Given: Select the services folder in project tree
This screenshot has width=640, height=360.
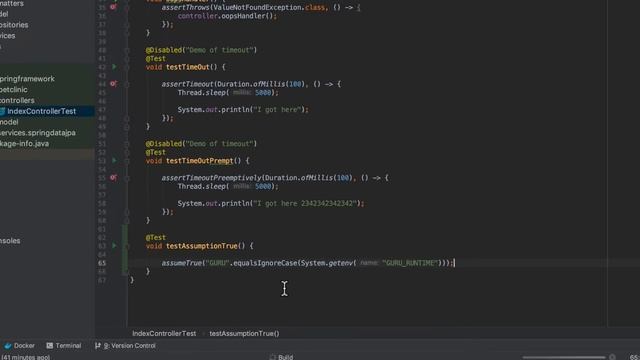Looking at the screenshot, I should (x=7, y=36).
